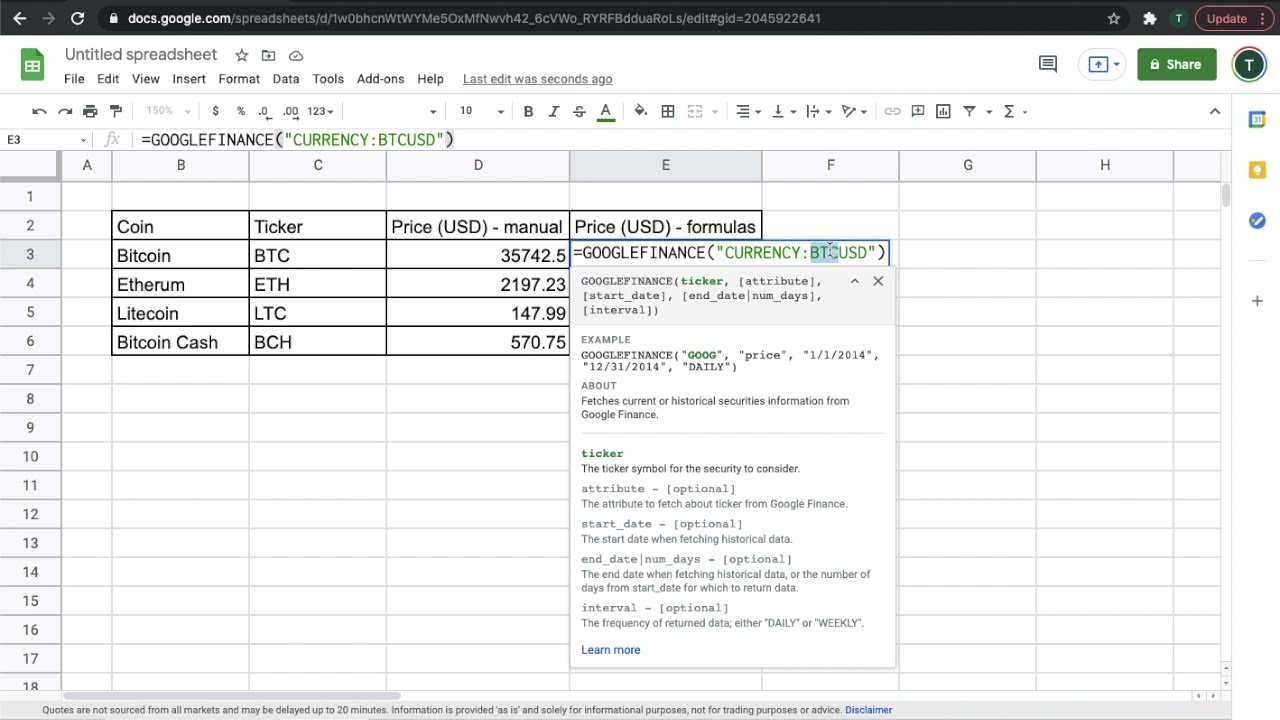Insert a comment from toolbar
1280x720 pixels.
pos(917,111)
